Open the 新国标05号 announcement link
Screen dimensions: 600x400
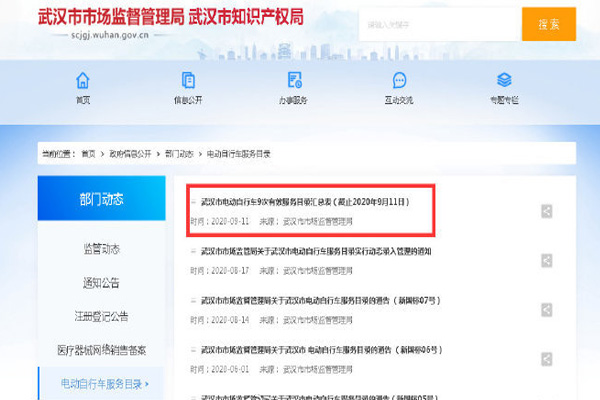[319, 397]
